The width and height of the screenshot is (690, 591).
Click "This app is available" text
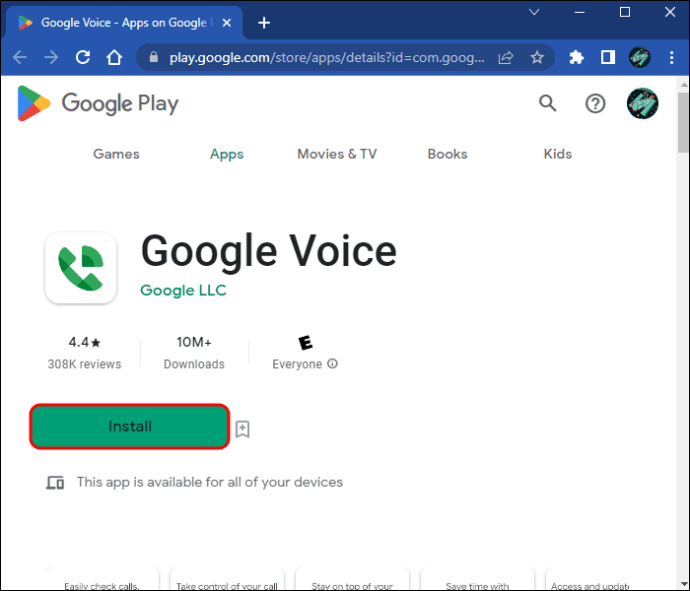pyautogui.click(x=209, y=482)
